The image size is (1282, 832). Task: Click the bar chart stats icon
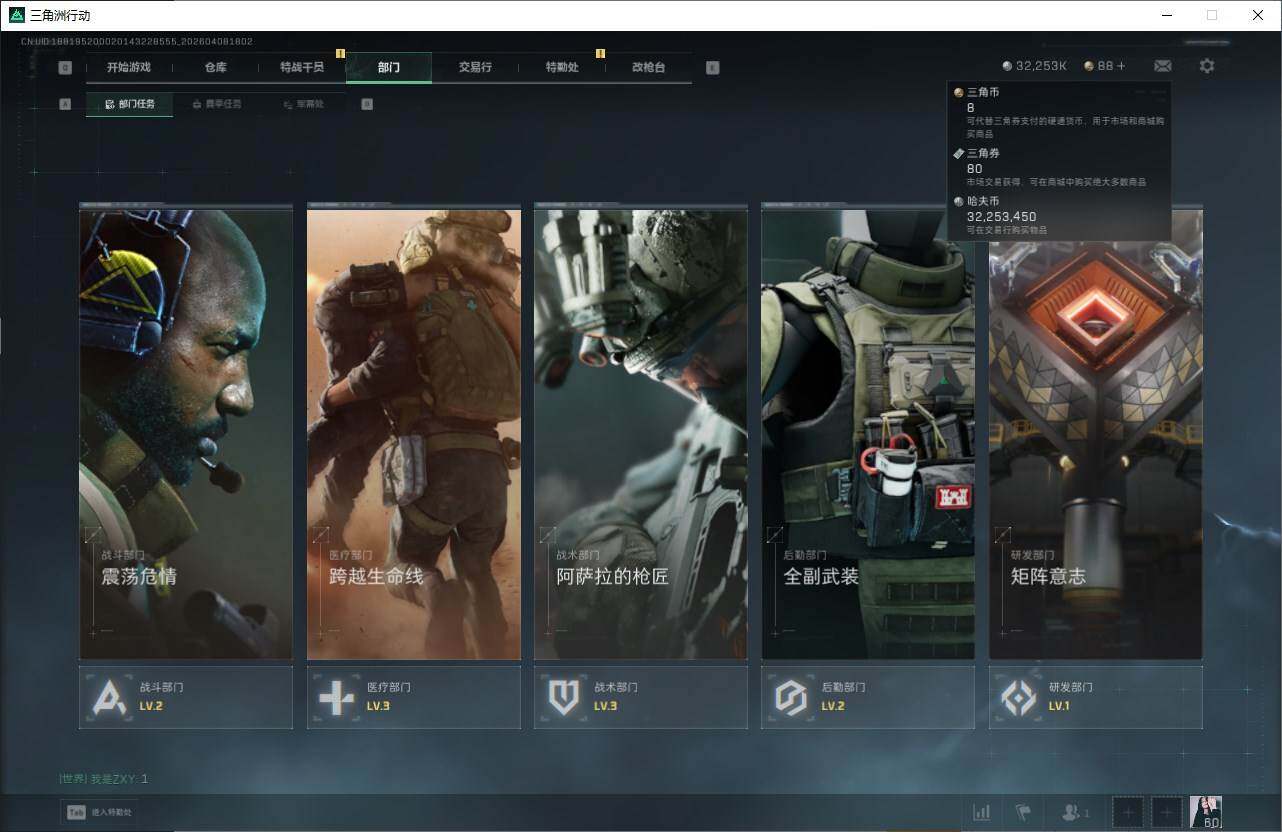(x=981, y=812)
